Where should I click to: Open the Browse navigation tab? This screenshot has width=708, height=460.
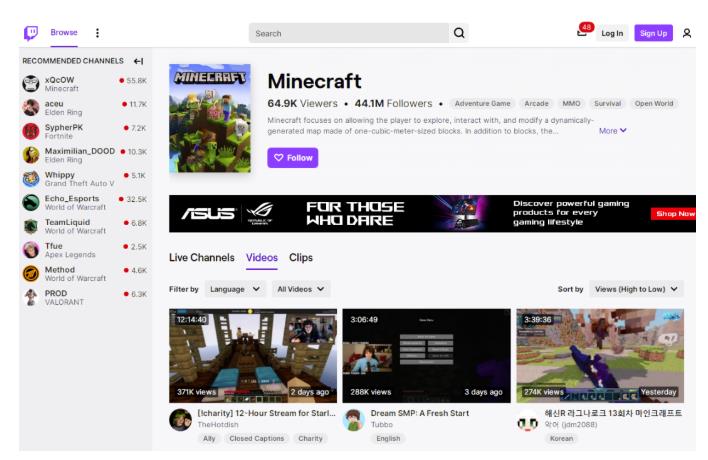pyautogui.click(x=64, y=33)
